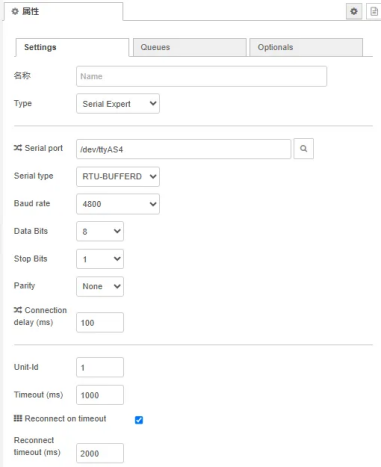Open the Data Bits dropdown

100,231
